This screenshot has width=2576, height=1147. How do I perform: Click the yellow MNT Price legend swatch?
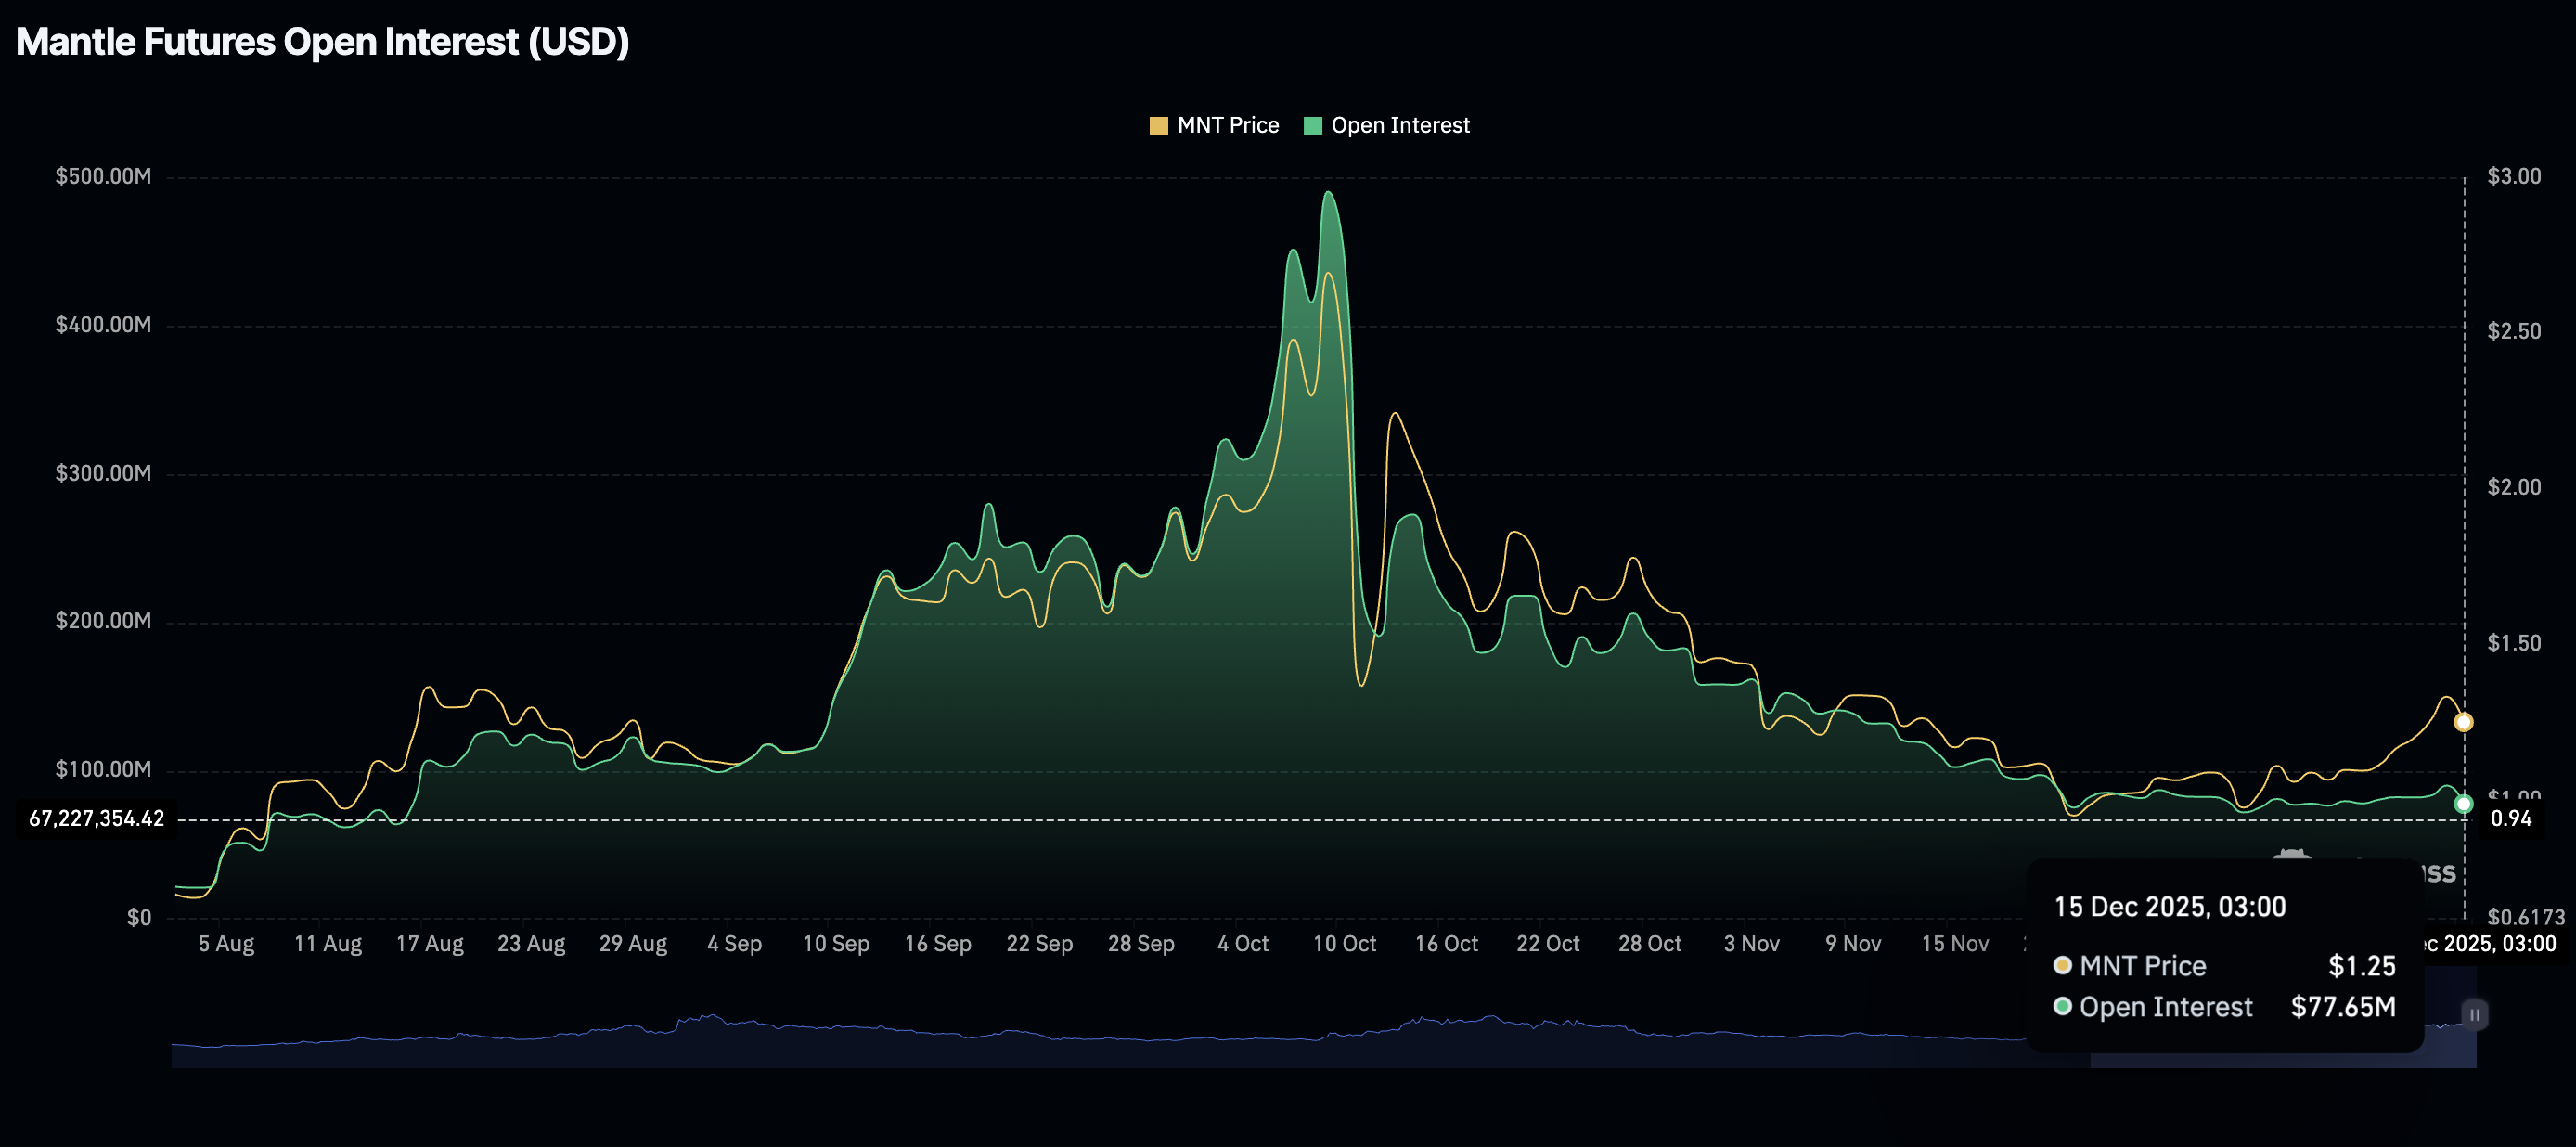click(1160, 125)
